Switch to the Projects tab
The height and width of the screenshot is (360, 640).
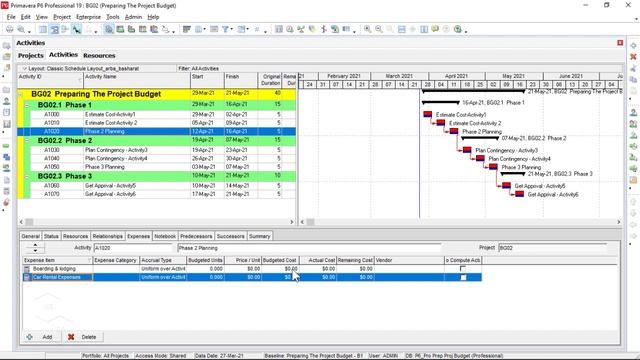[31, 56]
